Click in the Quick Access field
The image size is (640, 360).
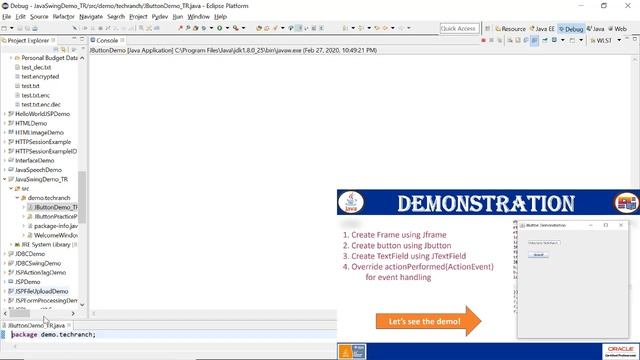459,29
